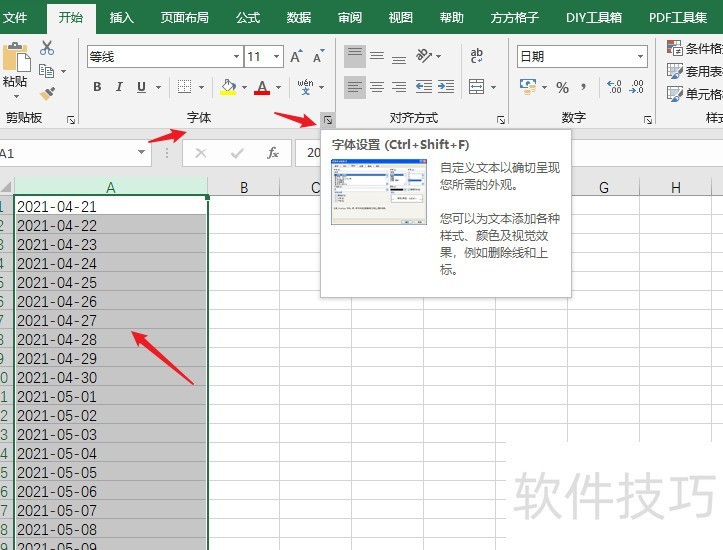Select the Format Painter brush
Screen dimensions: 723x550
click(47, 94)
